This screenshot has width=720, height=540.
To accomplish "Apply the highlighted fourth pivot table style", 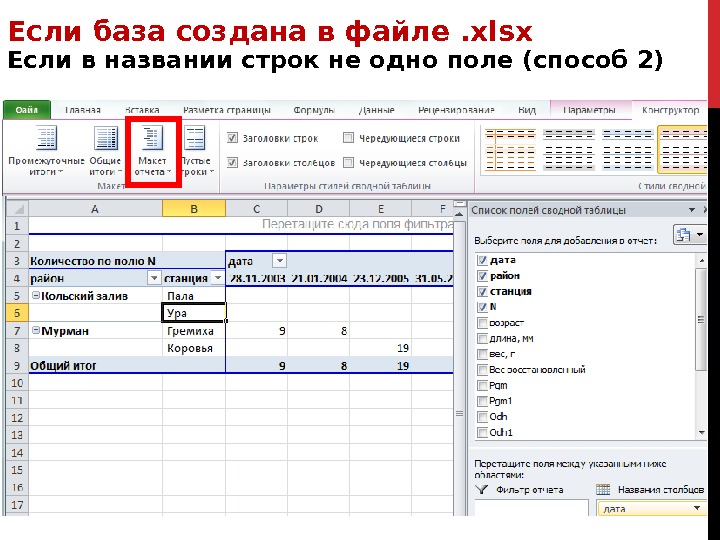I will pyautogui.click(x=682, y=150).
